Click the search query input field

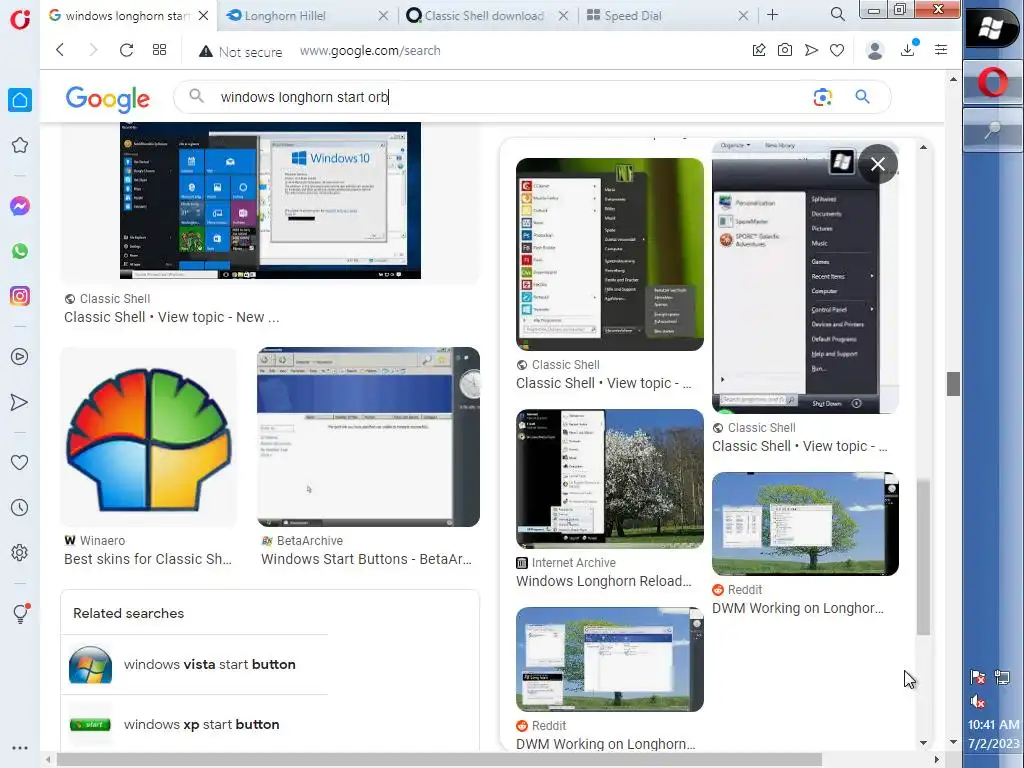[x=509, y=97]
